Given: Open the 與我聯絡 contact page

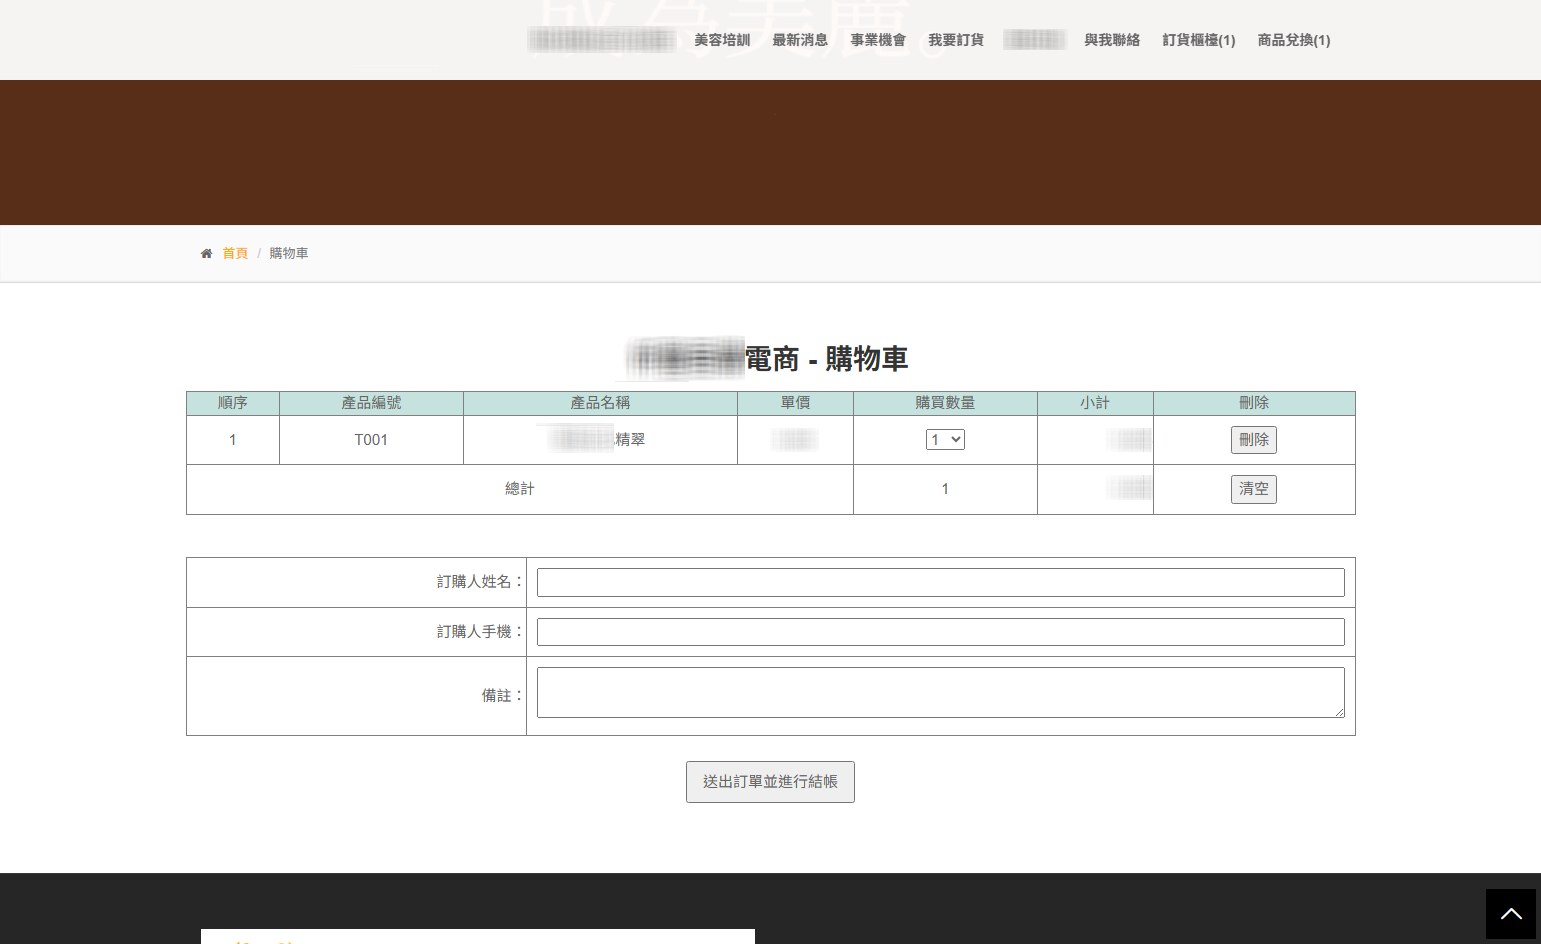Looking at the screenshot, I should point(1112,40).
